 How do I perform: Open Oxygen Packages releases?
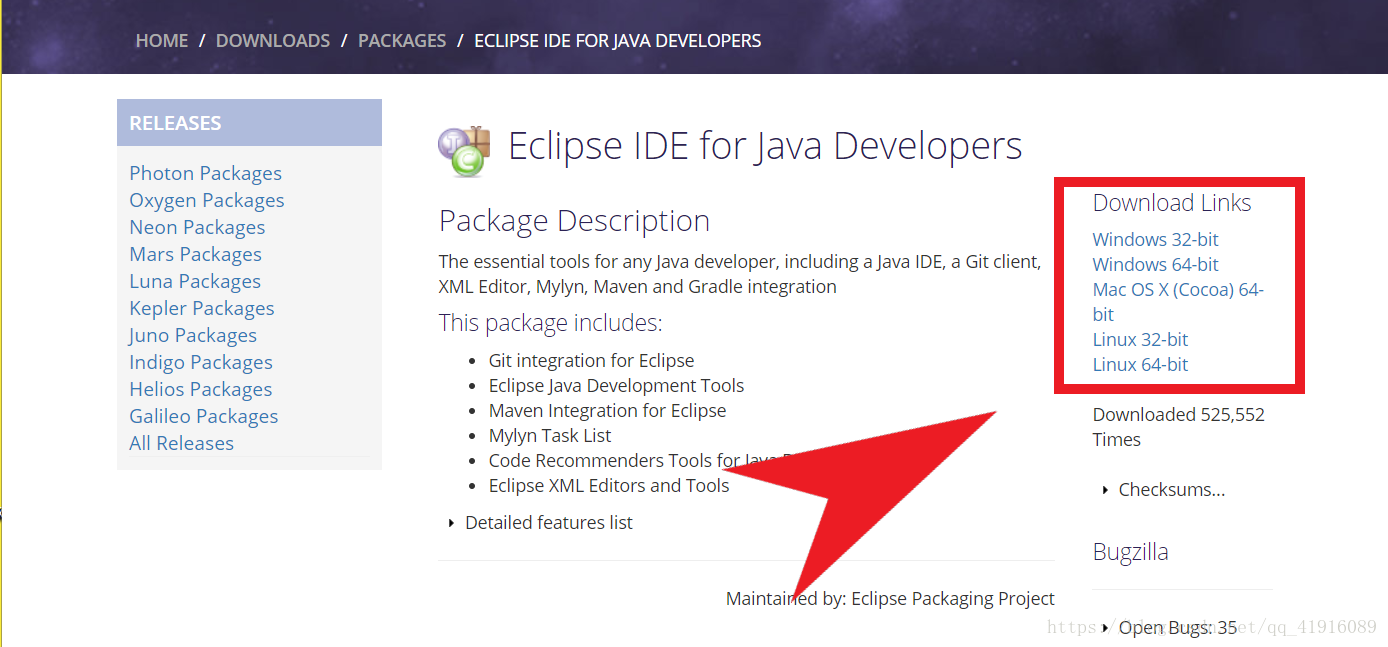click(x=207, y=200)
